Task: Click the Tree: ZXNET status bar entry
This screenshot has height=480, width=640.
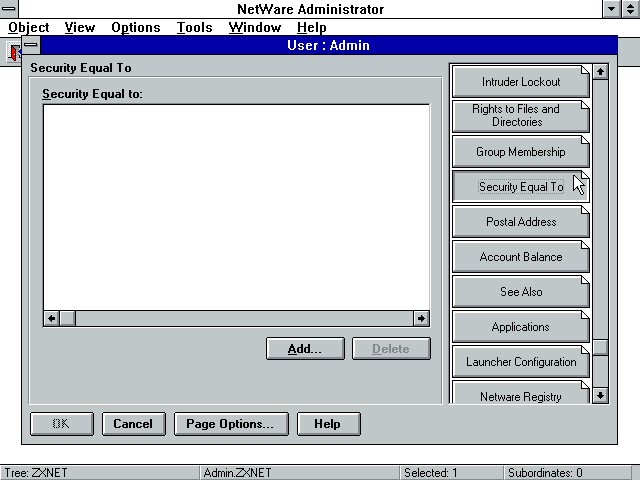Action: [x=100, y=473]
